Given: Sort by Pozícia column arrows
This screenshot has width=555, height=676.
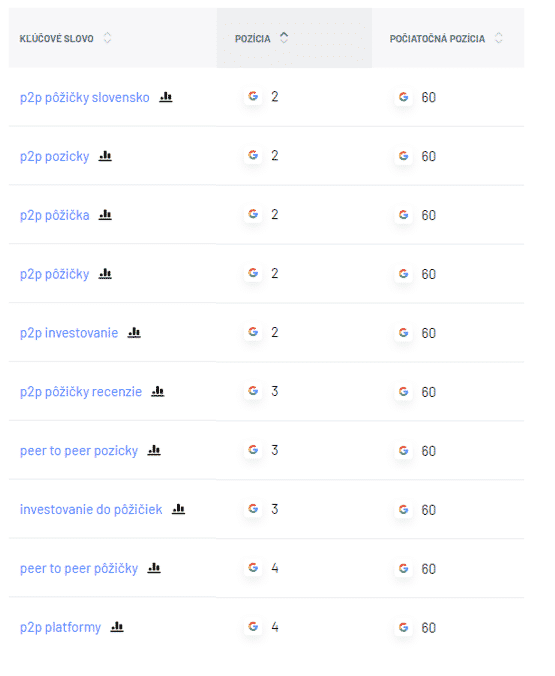Looking at the screenshot, I should [284, 38].
